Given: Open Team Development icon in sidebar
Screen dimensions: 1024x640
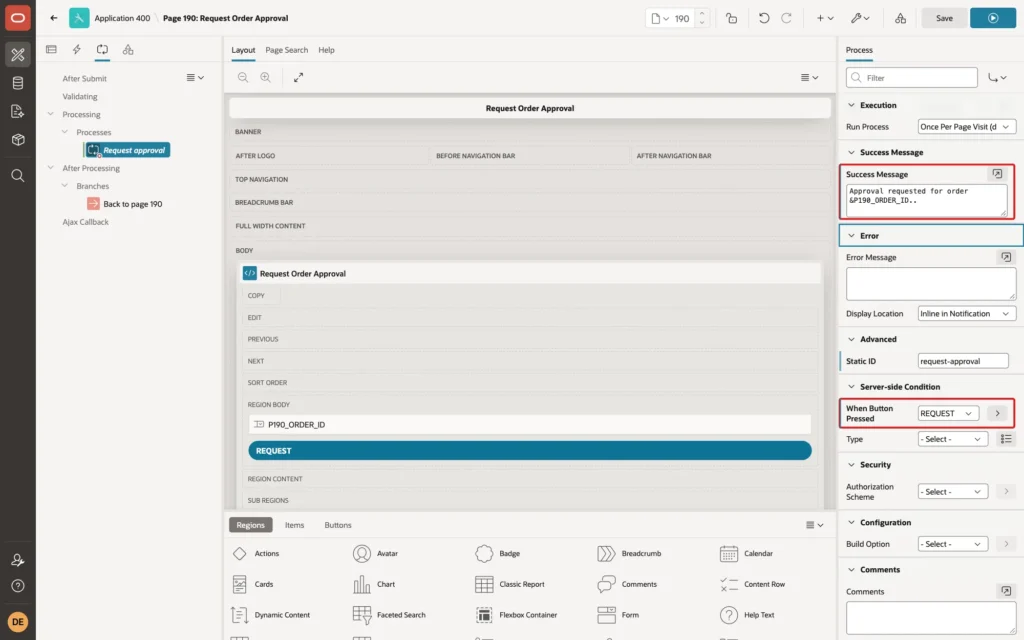Looking at the screenshot, I should click(x=18, y=112).
